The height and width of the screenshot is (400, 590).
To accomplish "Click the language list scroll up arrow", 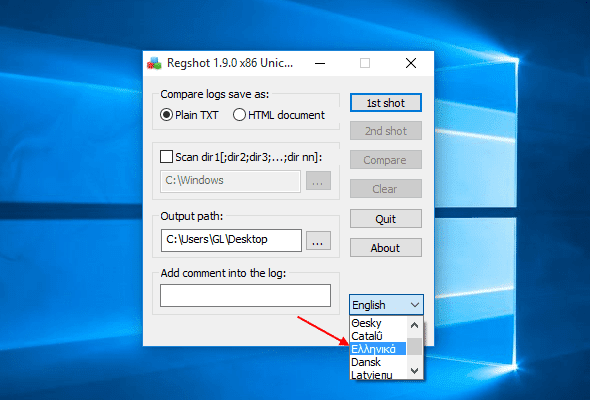I will coord(415,325).
